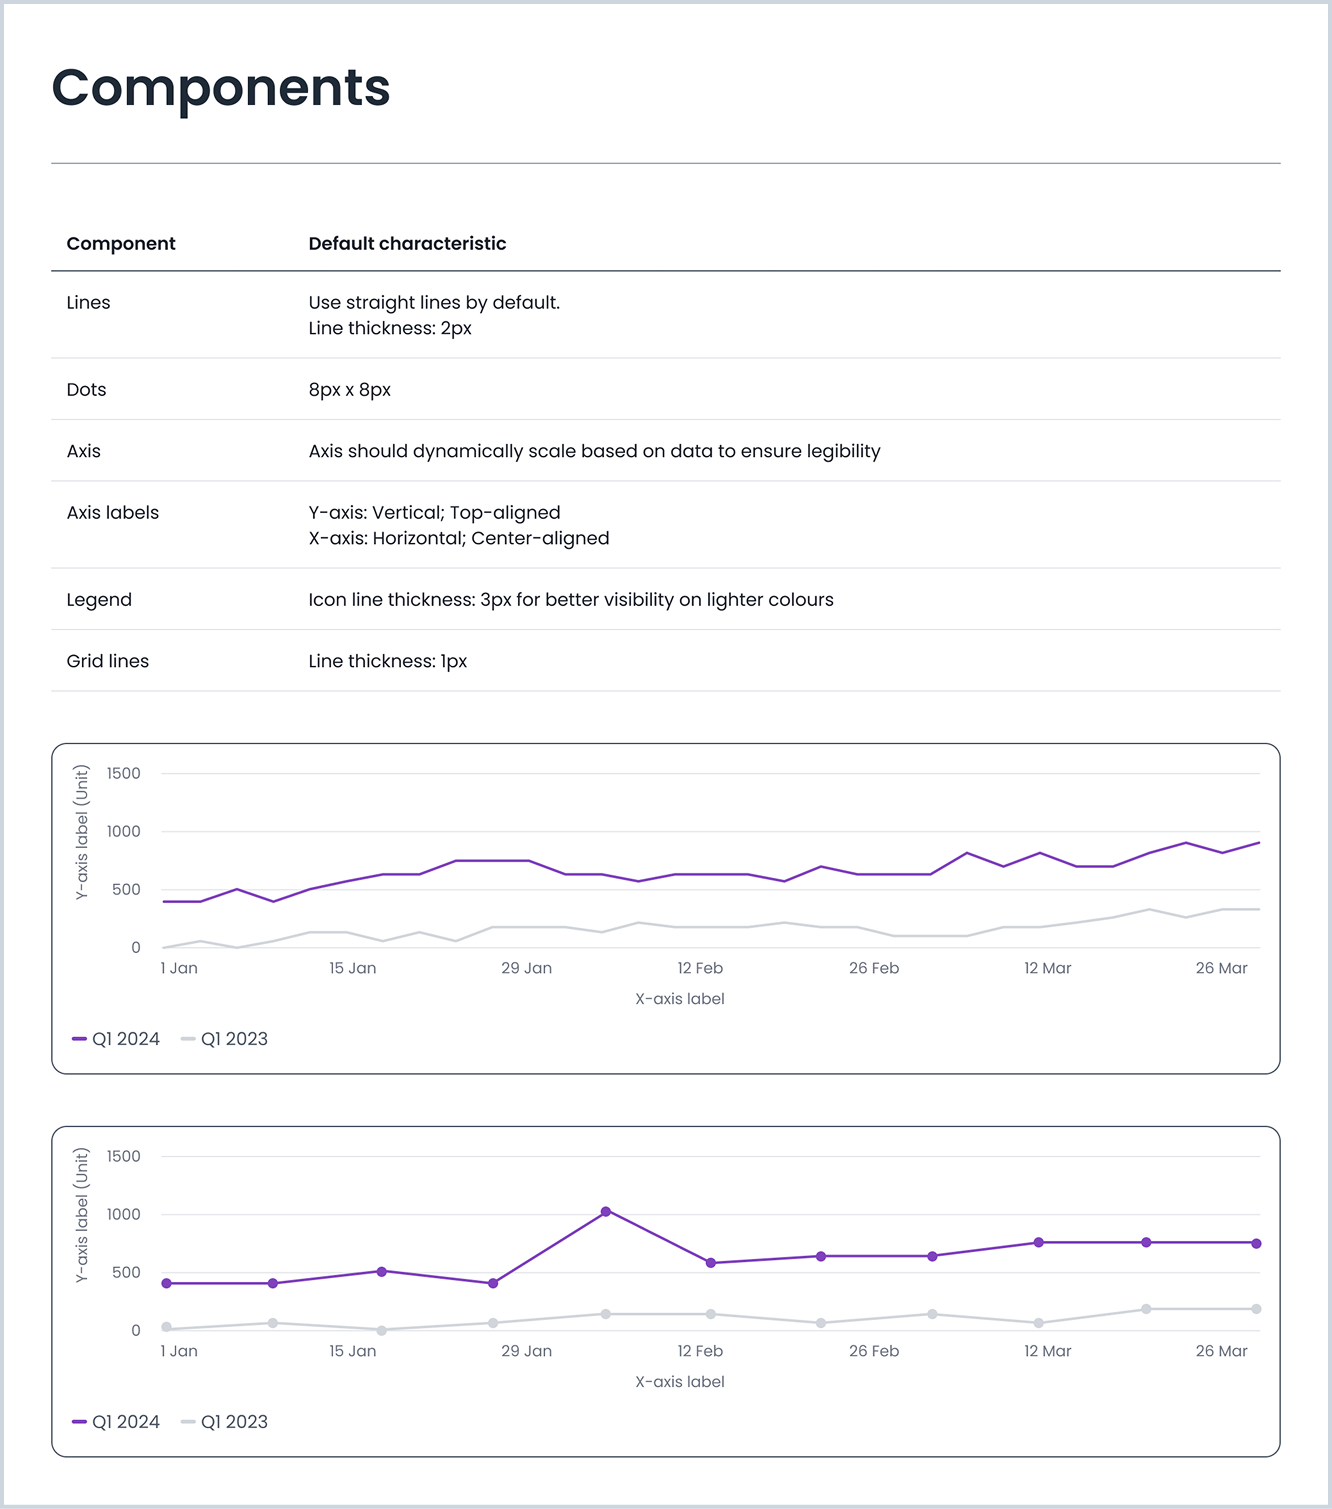Expand the Lines component row
1332x1509 pixels.
(x=88, y=302)
